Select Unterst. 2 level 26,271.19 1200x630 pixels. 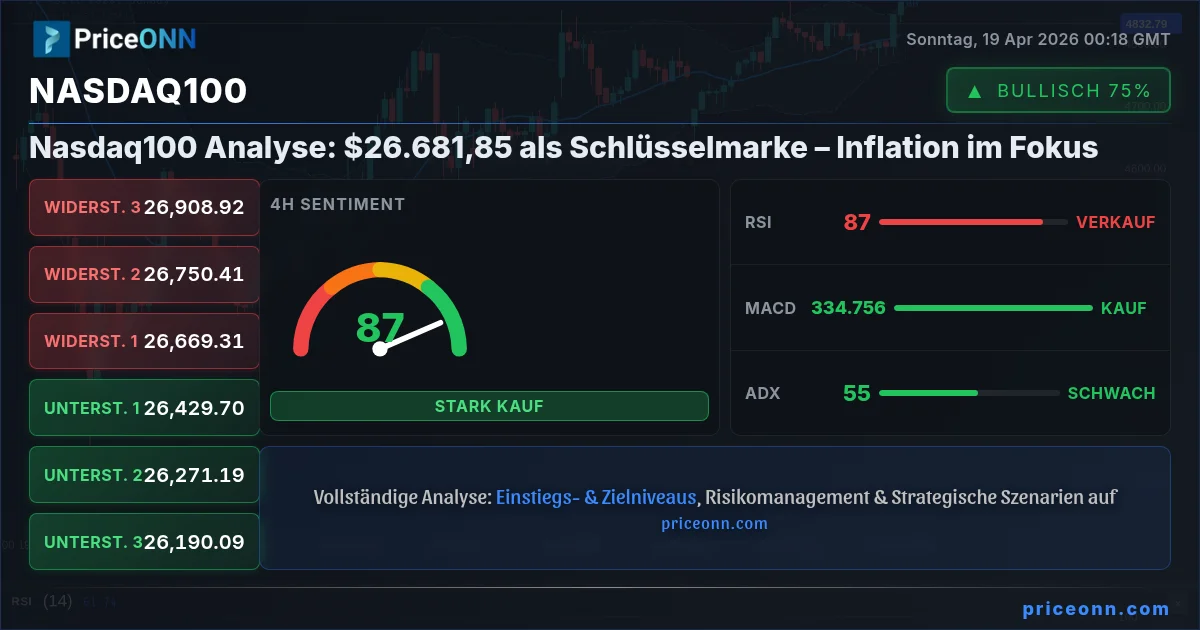tap(144, 475)
